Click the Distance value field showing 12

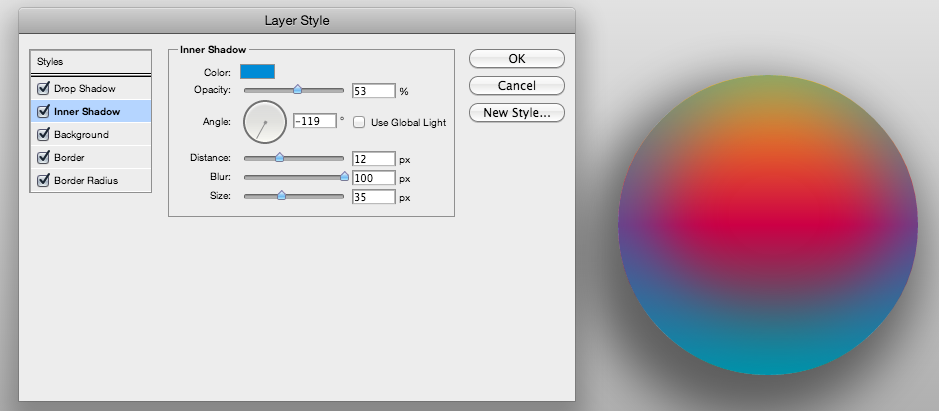(374, 159)
